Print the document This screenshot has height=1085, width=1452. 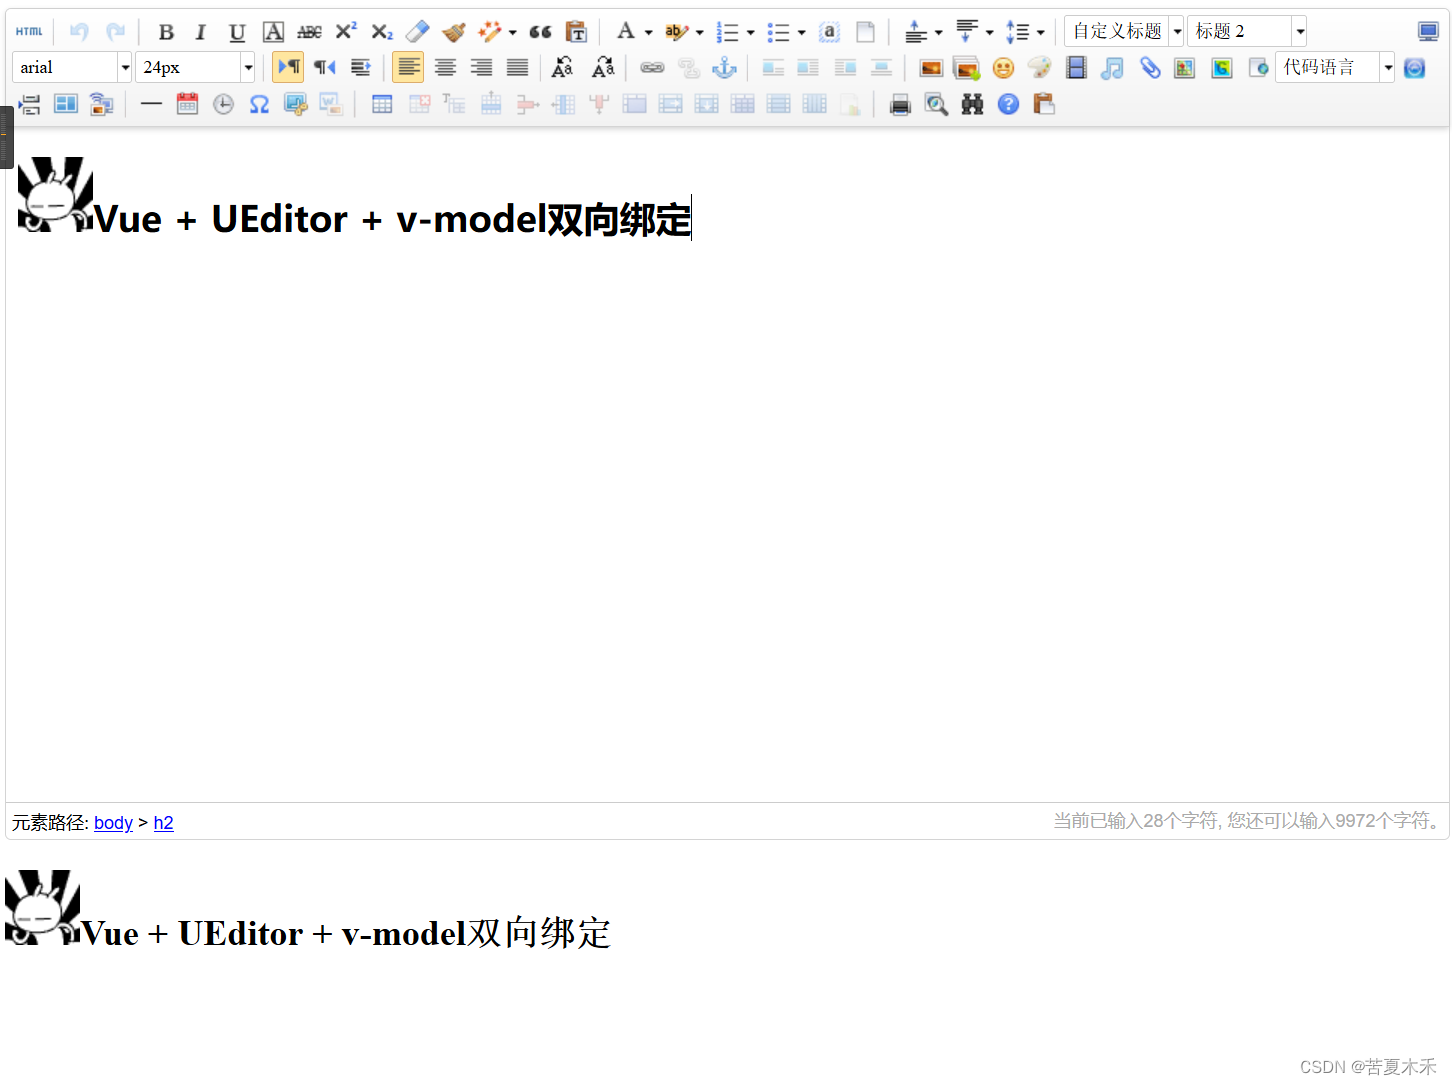pos(900,104)
